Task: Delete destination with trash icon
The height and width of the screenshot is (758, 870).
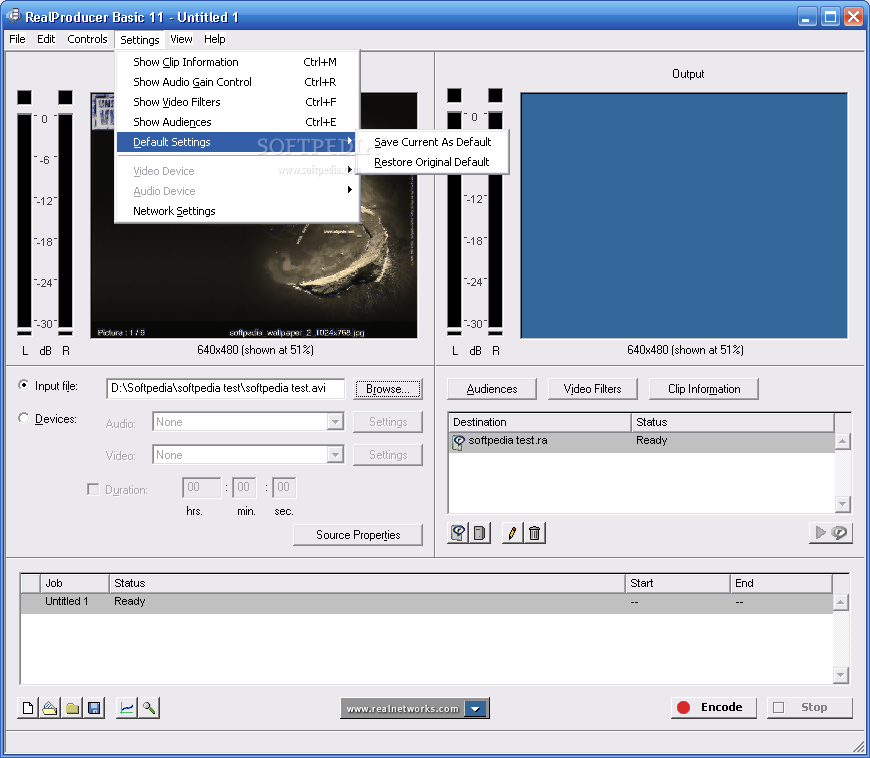Action: point(534,533)
